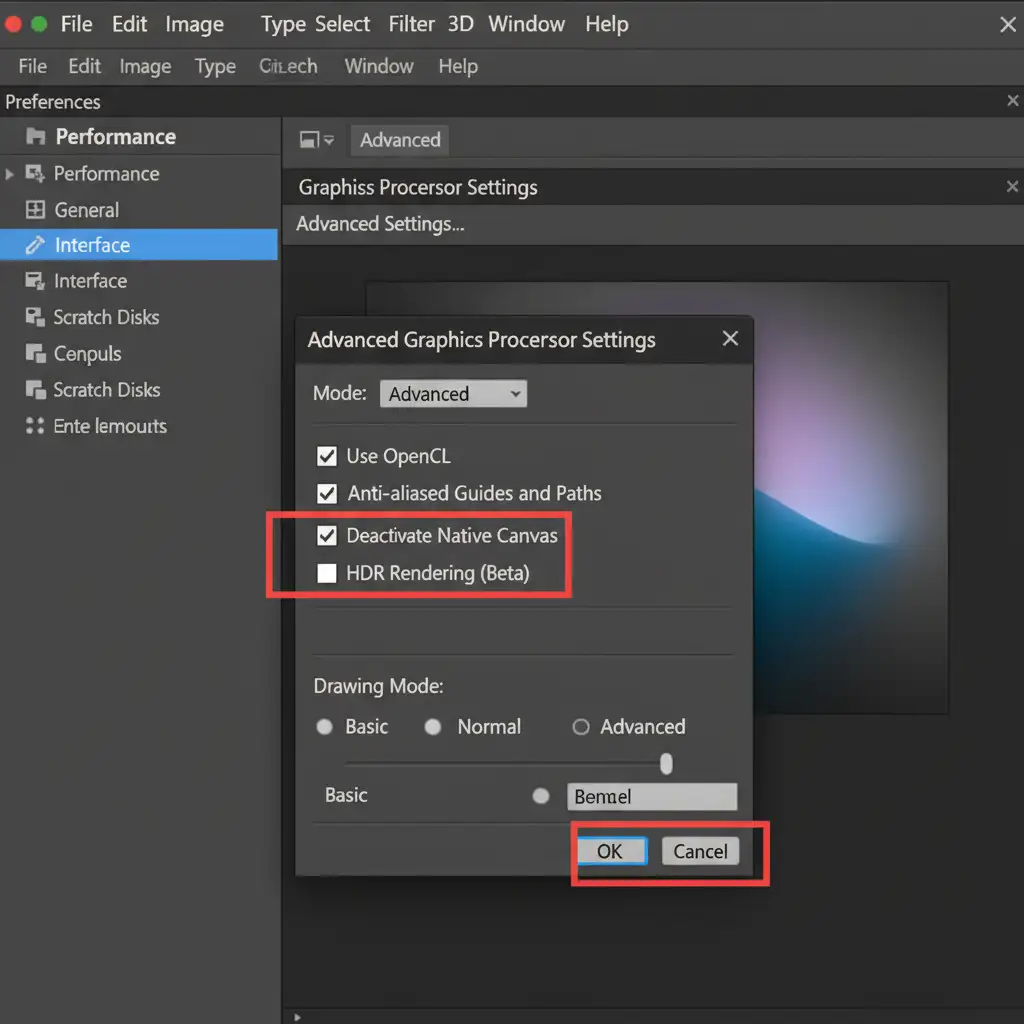This screenshot has width=1024, height=1024.
Task: Click the second Scratch Disks sidebar icon
Action: pyautogui.click(x=35, y=390)
